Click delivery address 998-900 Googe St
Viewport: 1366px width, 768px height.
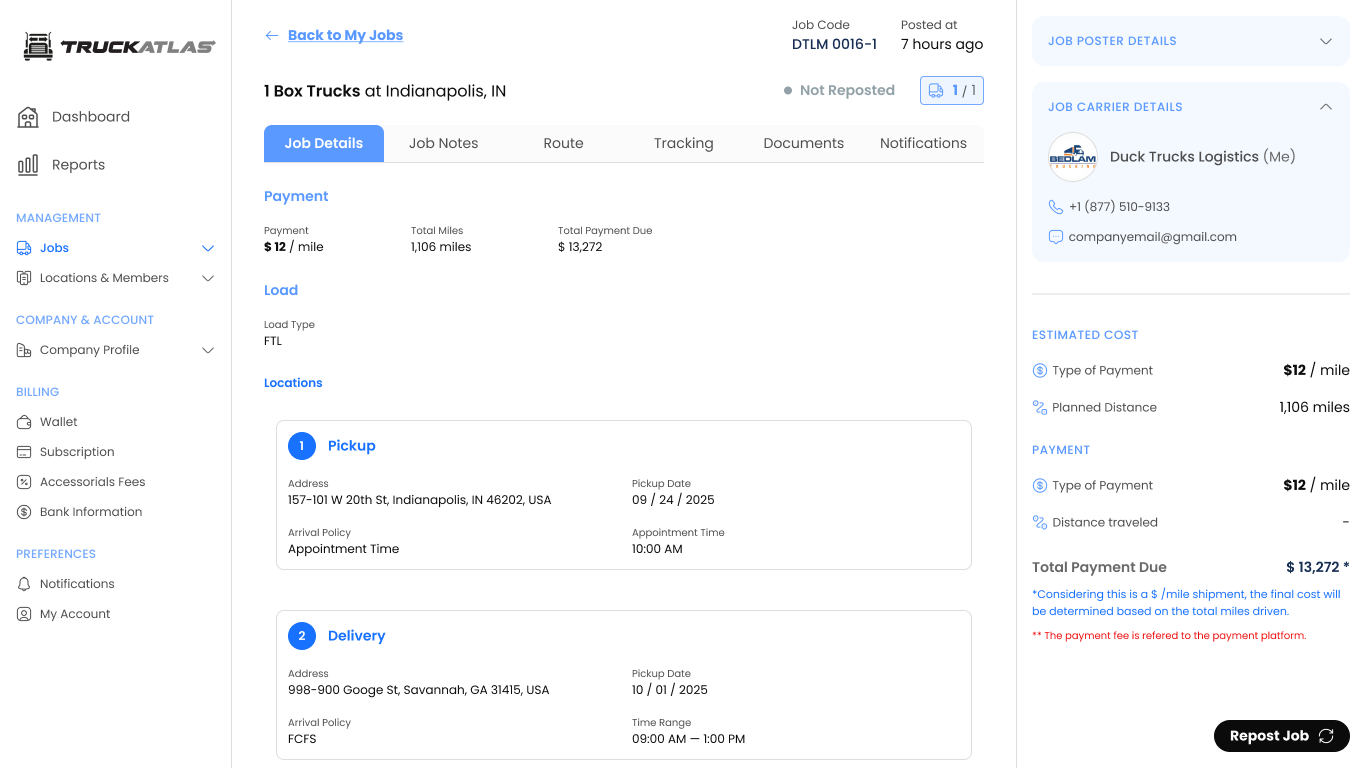click(x=419, y=690)
